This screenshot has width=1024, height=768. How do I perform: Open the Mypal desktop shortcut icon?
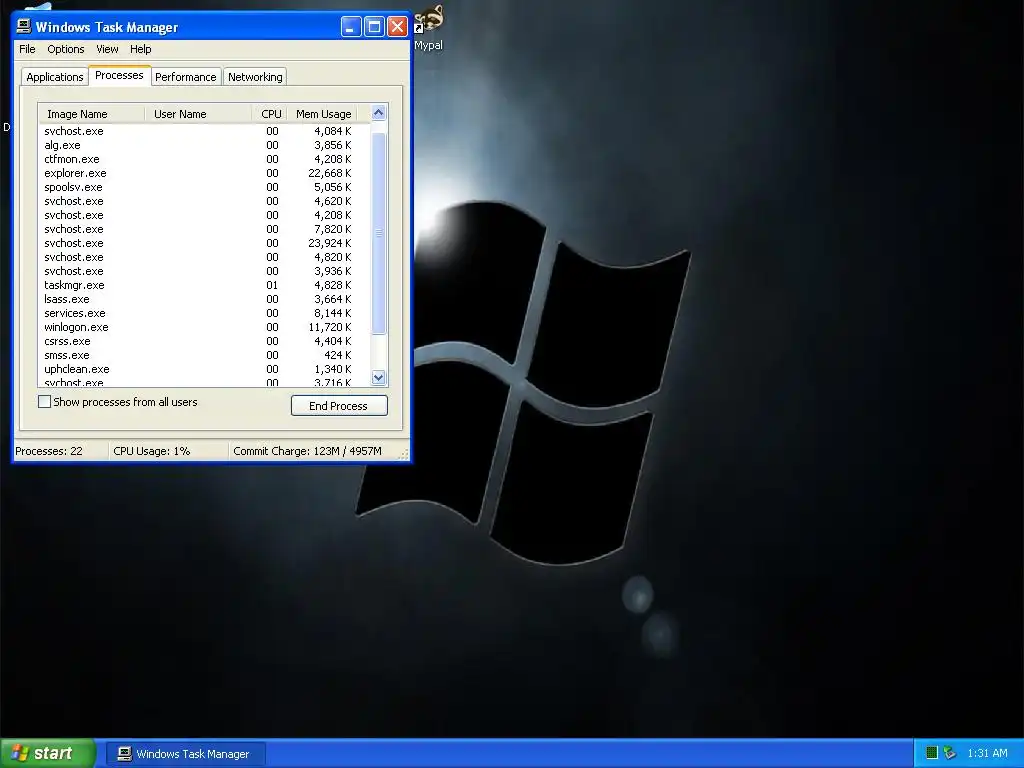(428, 26)
